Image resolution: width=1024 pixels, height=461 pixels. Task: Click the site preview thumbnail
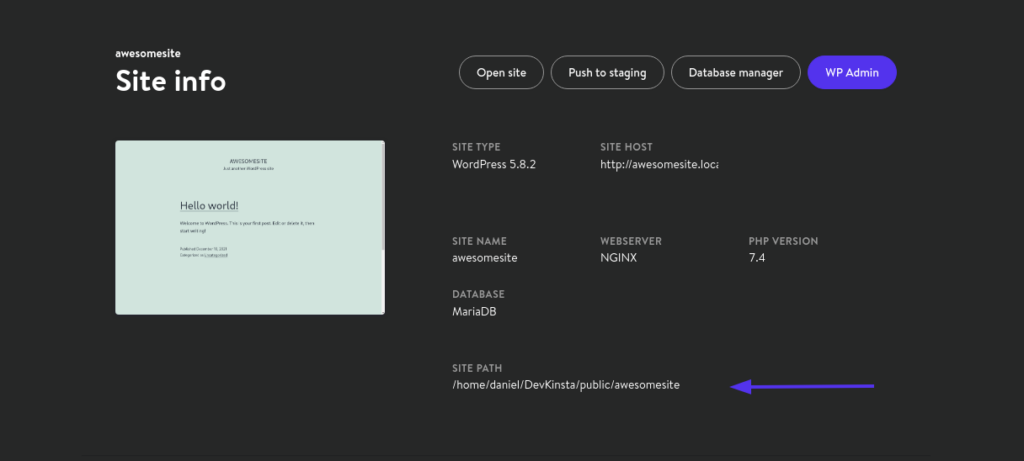[x=250, y=227]
